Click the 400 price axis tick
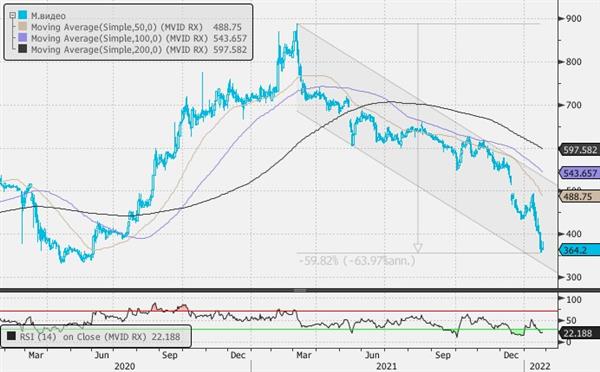 pos(573,234)
